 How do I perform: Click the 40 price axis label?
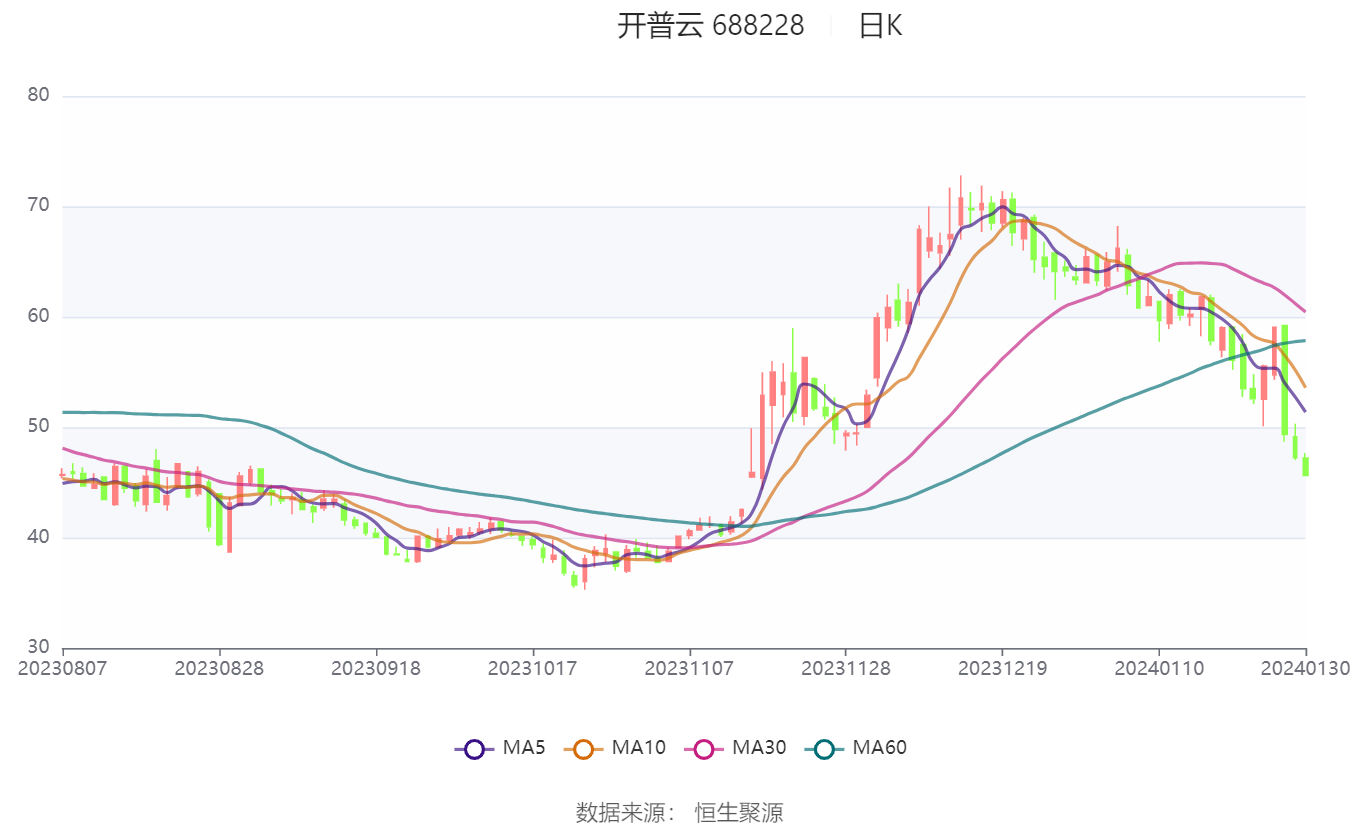[39, 538]
